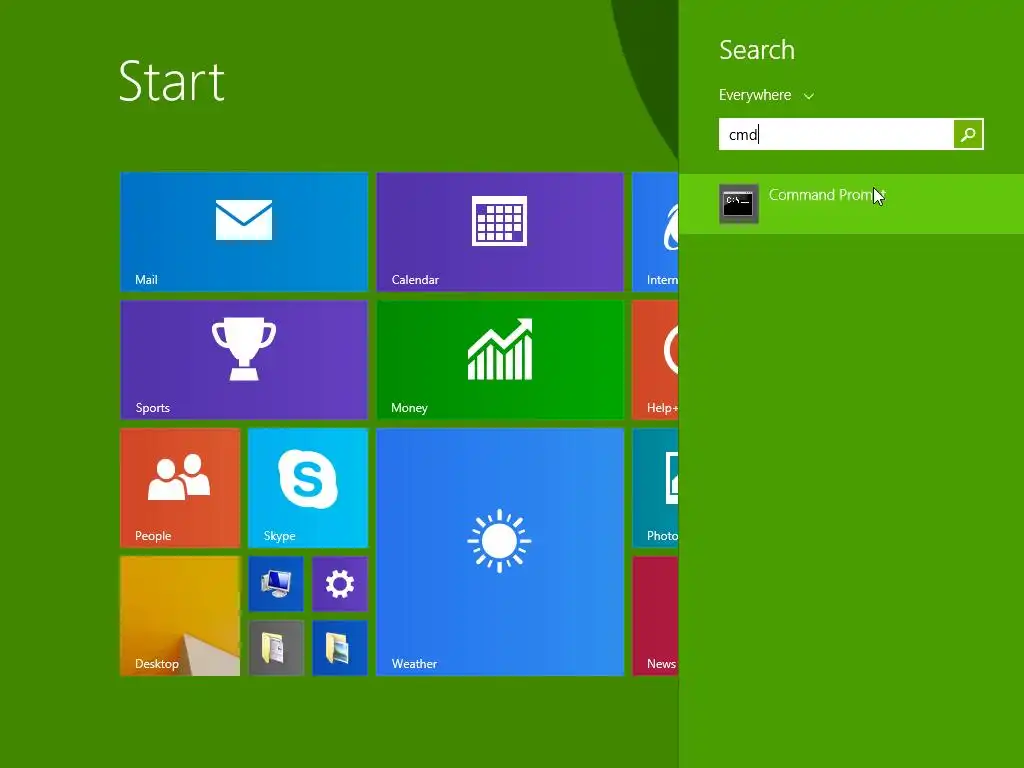This screenshot has height=768, width=1024.
Task: Open the Pictures folder tile
Action: 340,647
